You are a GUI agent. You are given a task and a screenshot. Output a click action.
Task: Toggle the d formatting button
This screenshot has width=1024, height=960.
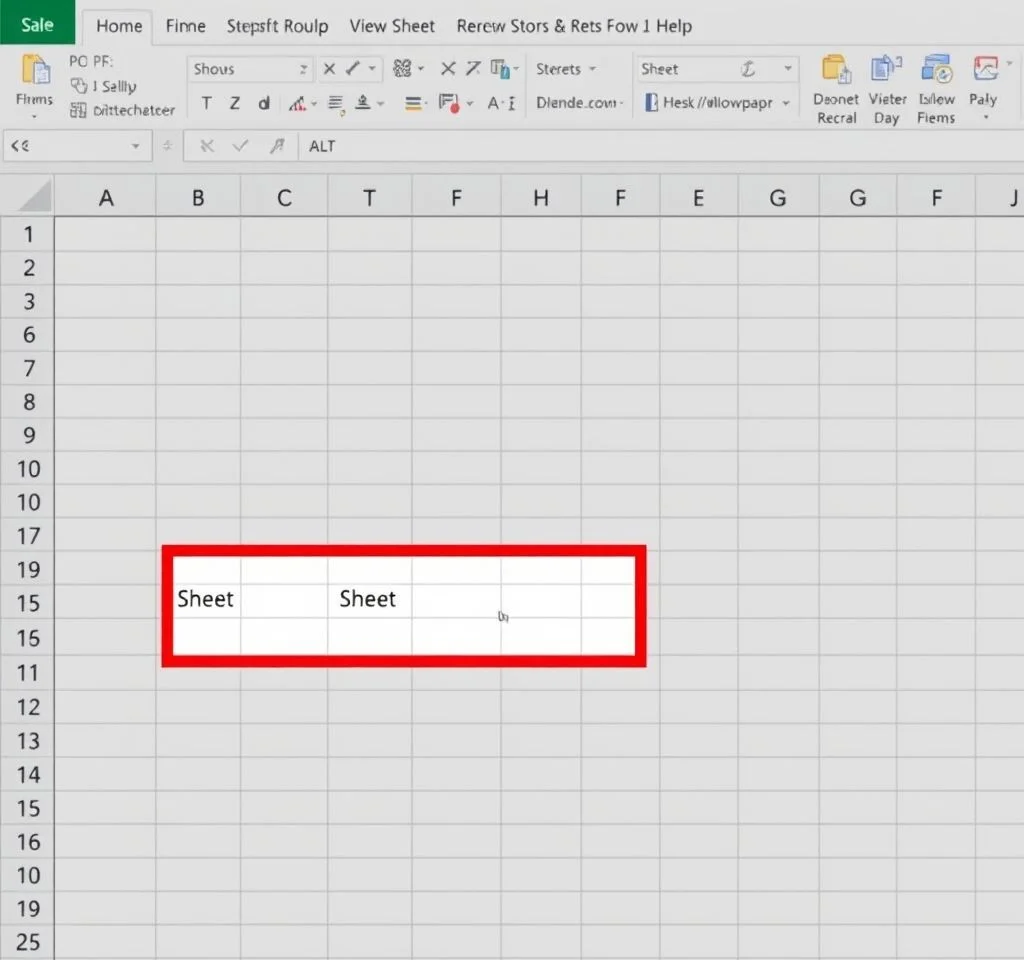click(264, 103)
